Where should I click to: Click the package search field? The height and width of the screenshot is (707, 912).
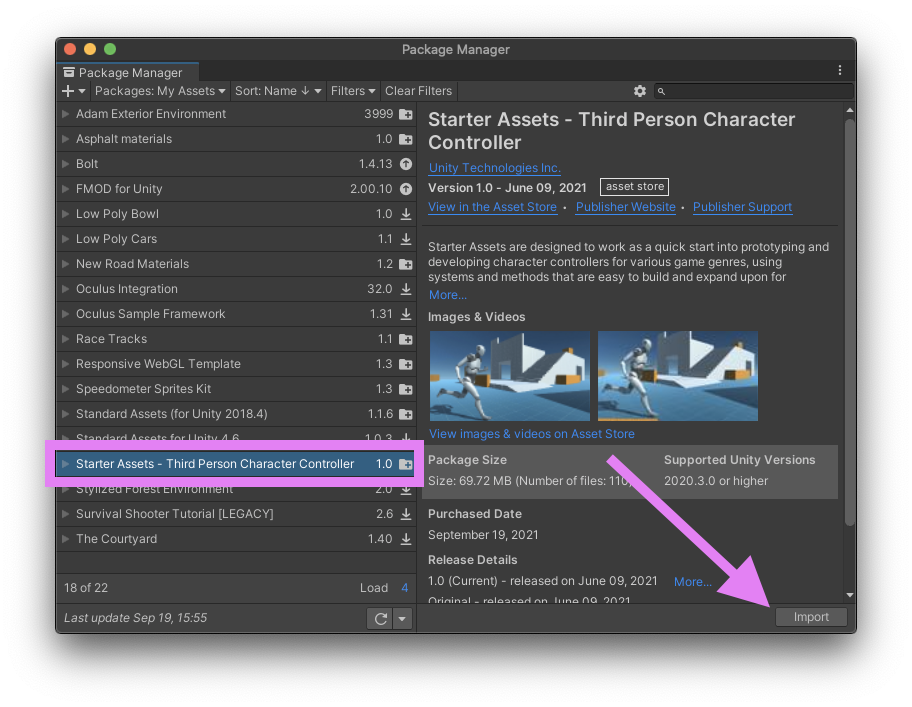tap(760, 91)
